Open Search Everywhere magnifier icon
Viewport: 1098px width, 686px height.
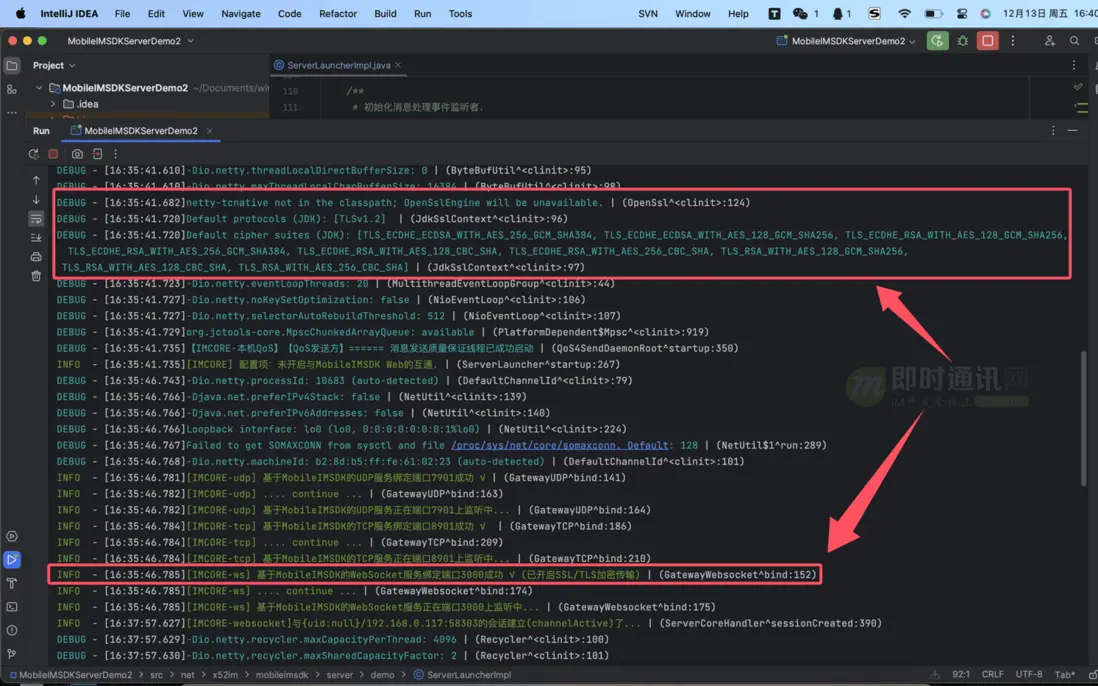coord(1074,41)
